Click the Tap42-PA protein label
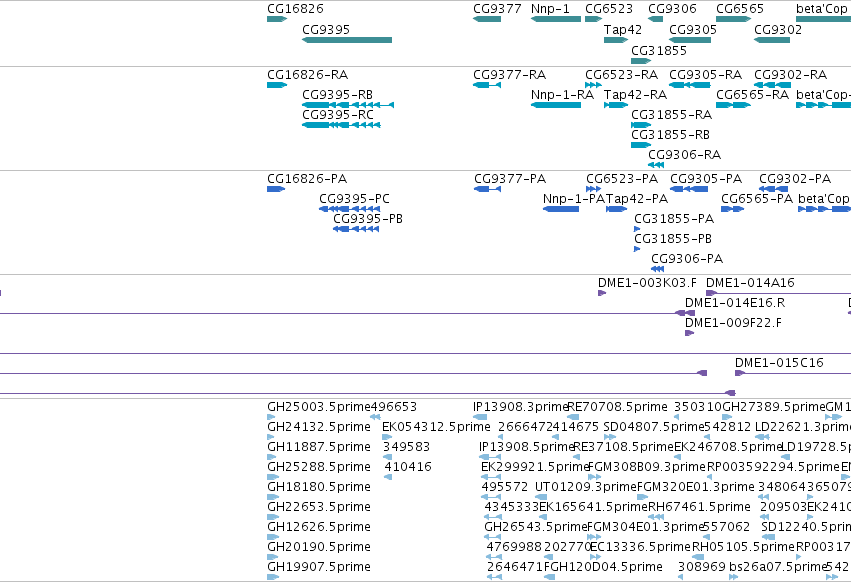 pyautogui.click(x=637, y=199)
